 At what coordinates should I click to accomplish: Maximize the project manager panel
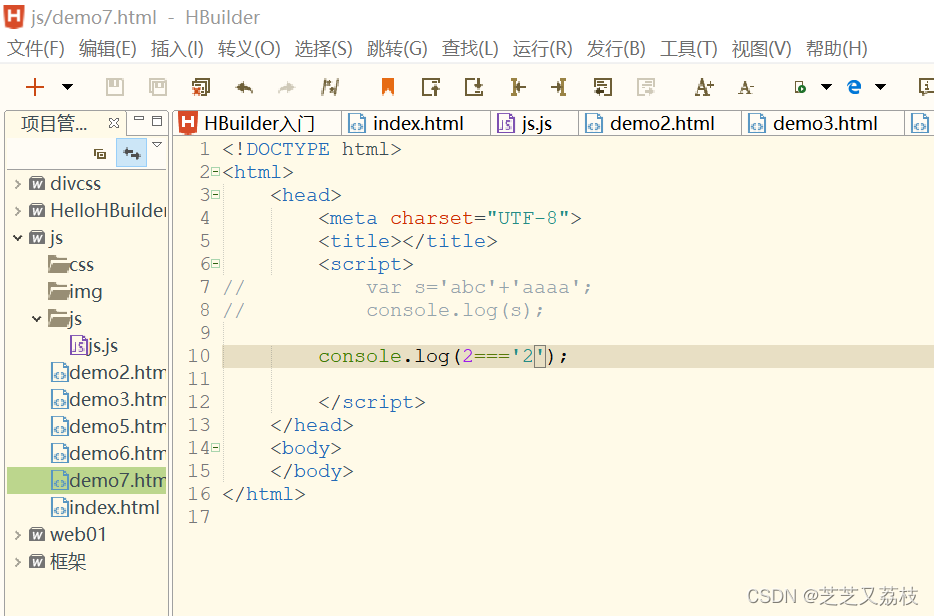pyautogui.click(x=157, y=121)
